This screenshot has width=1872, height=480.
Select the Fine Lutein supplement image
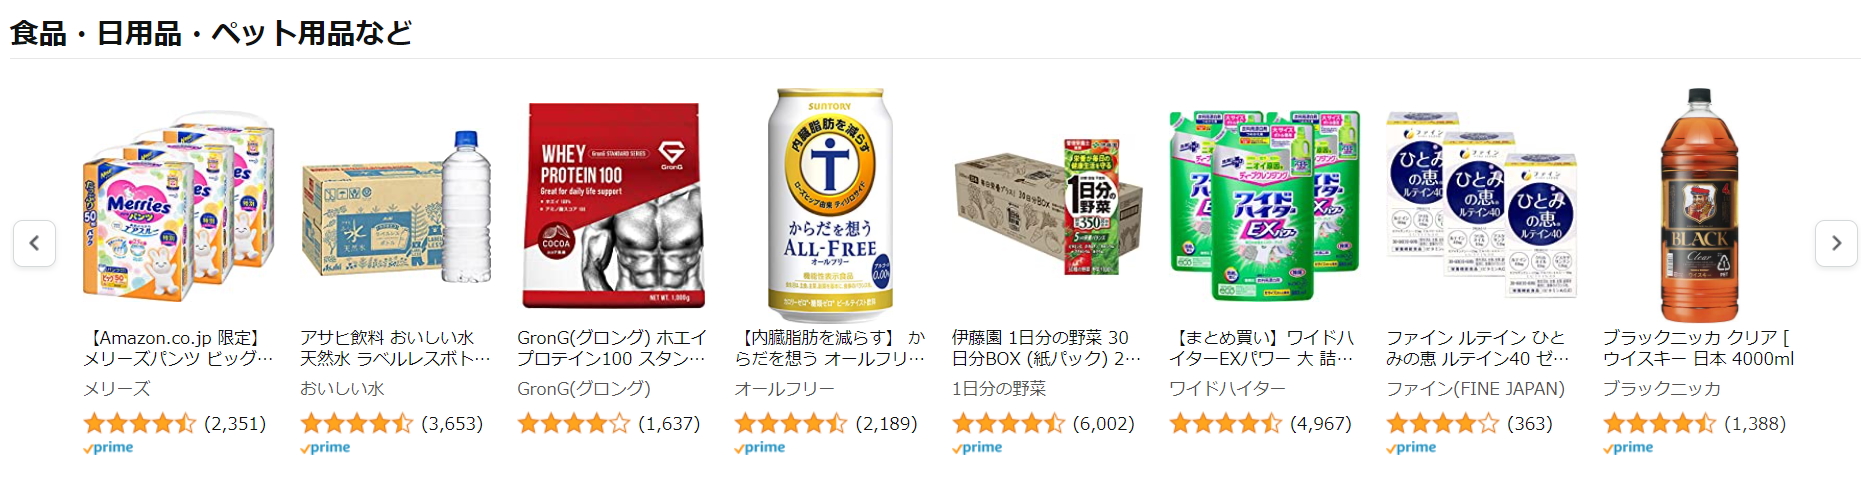coord(1481,206)
